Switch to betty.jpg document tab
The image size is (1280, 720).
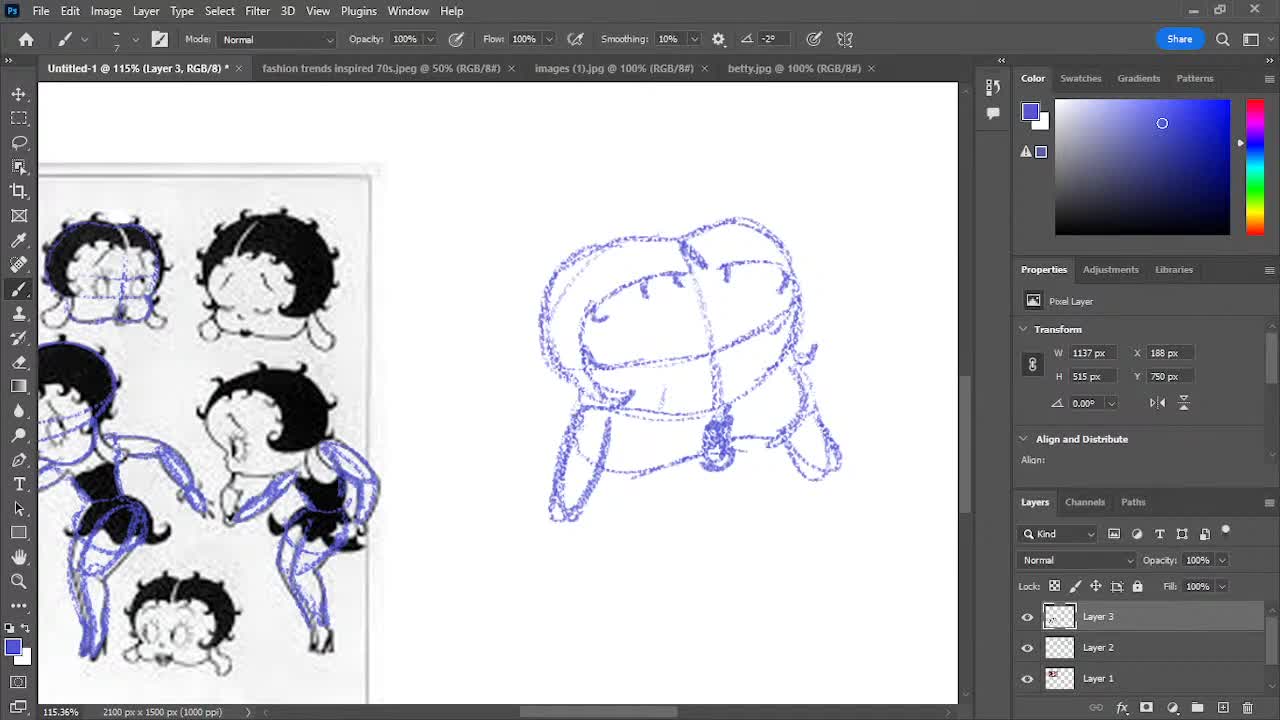[794, 68]
